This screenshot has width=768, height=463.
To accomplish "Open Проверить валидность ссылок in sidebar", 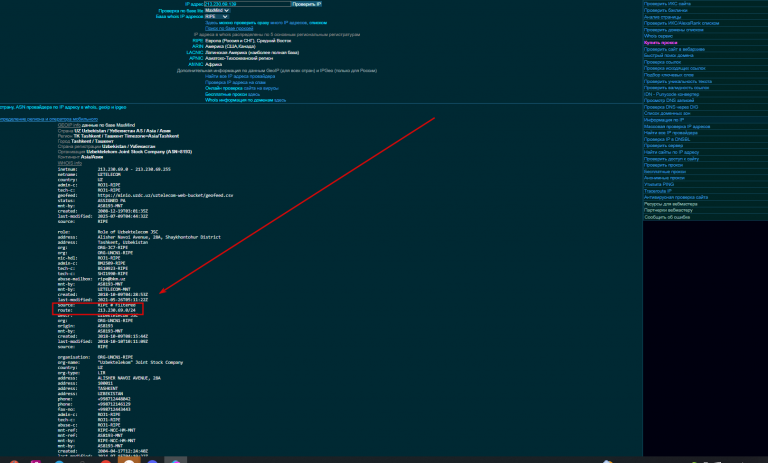I will point(676,88).
